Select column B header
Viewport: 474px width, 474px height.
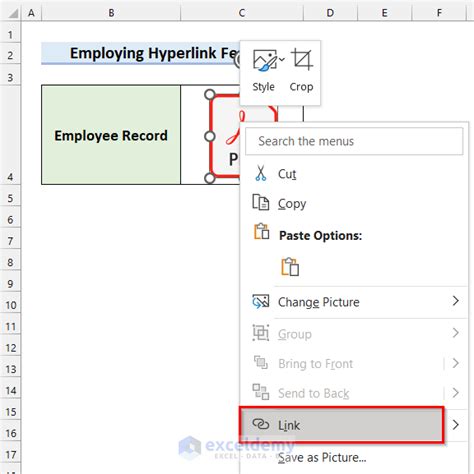coord(111,13)
